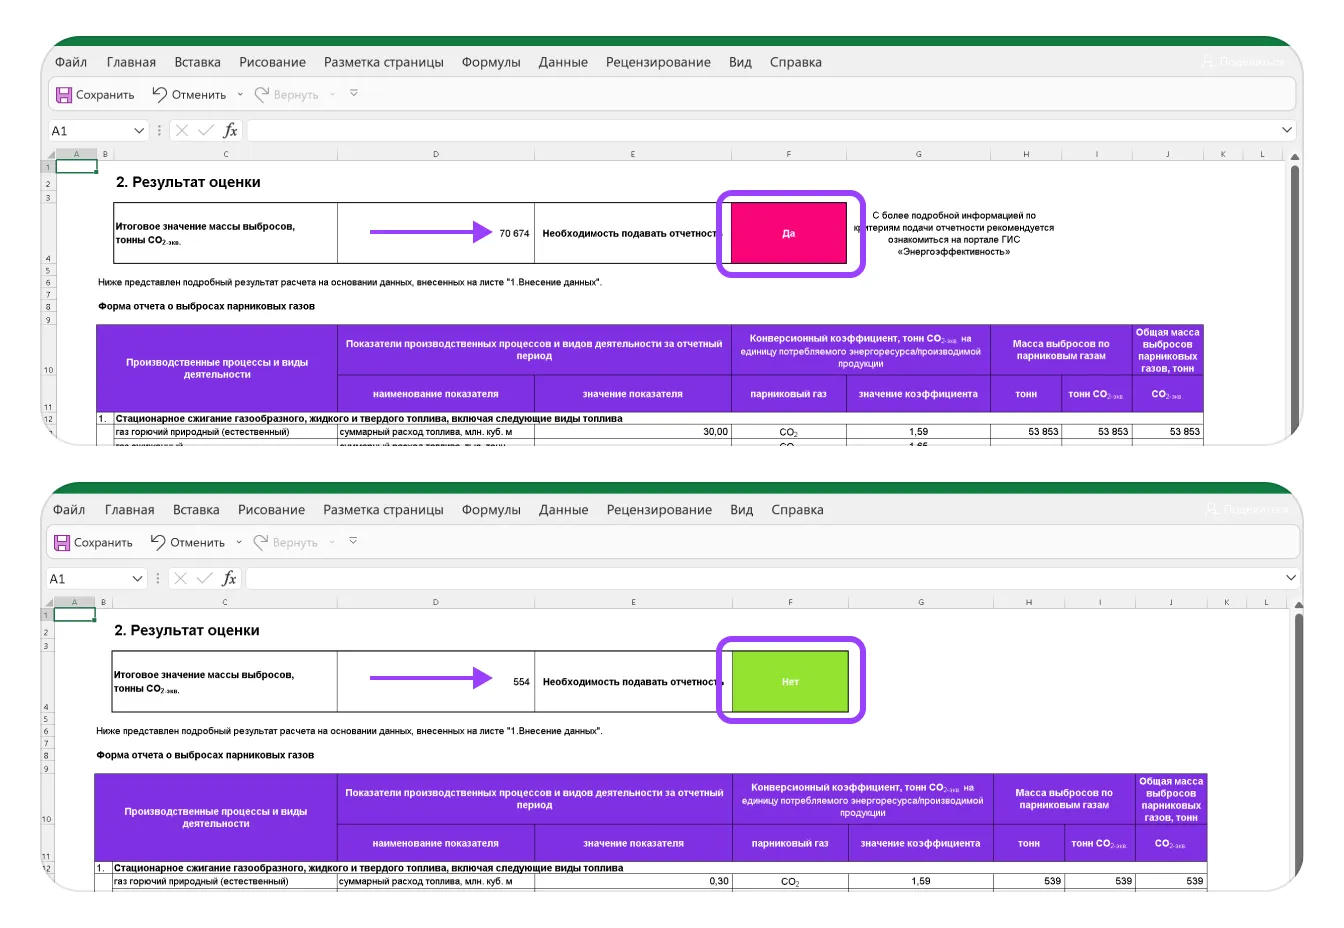Open undo history arrow beside Отменить, 'Да' window
Screen dimensions: 1344x928
240,95
